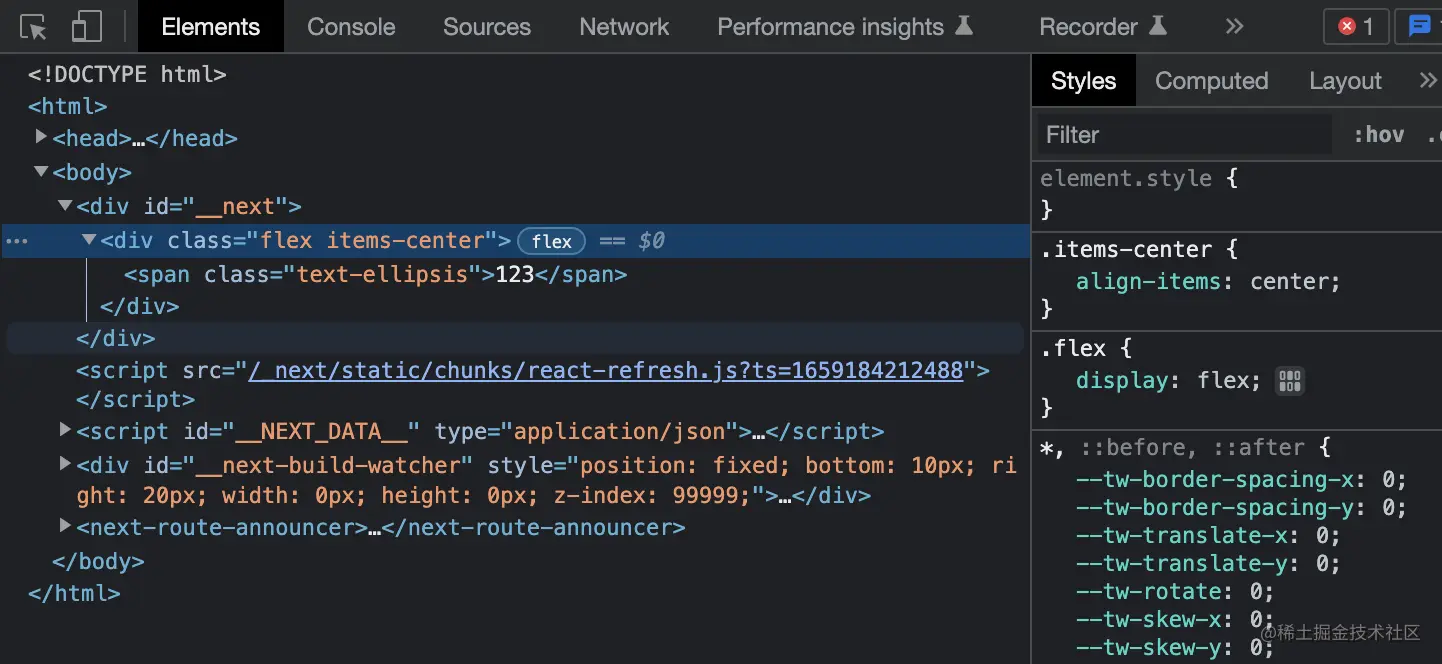Toggle the flex badge on the div

pos(551,241)
